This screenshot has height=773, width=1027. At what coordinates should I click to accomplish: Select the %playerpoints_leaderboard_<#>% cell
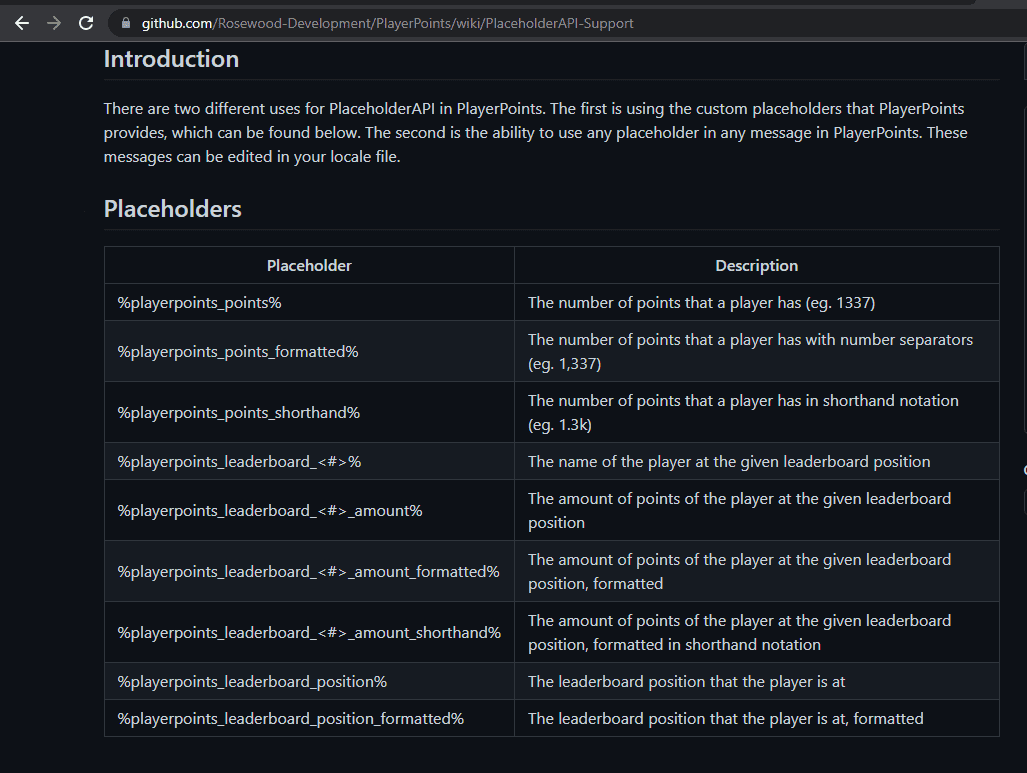[239, 462]
